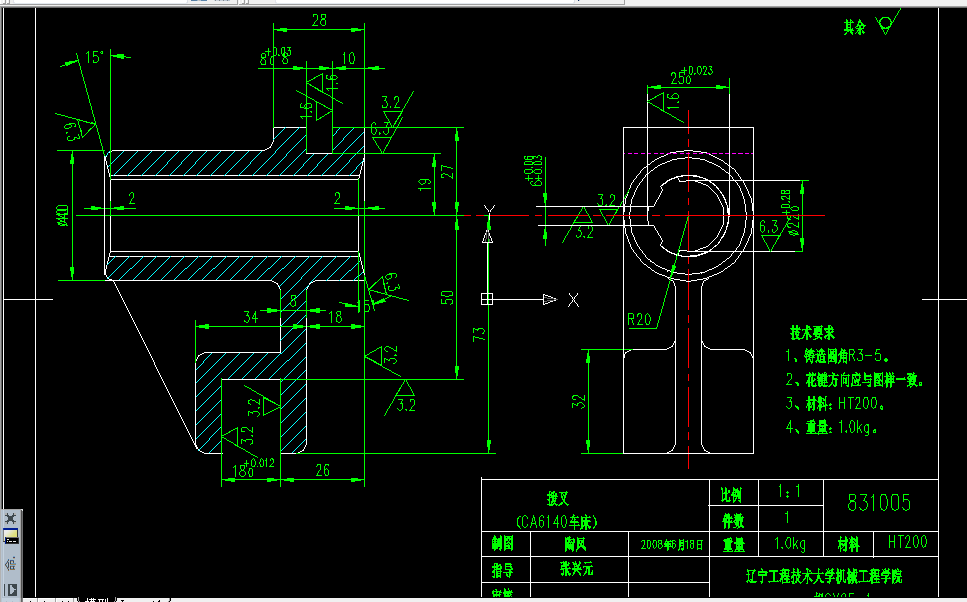The width and height of the screenshot is (967, 602).
Task: Select the 28 dimension at top
Action: (x=319, y=20)
